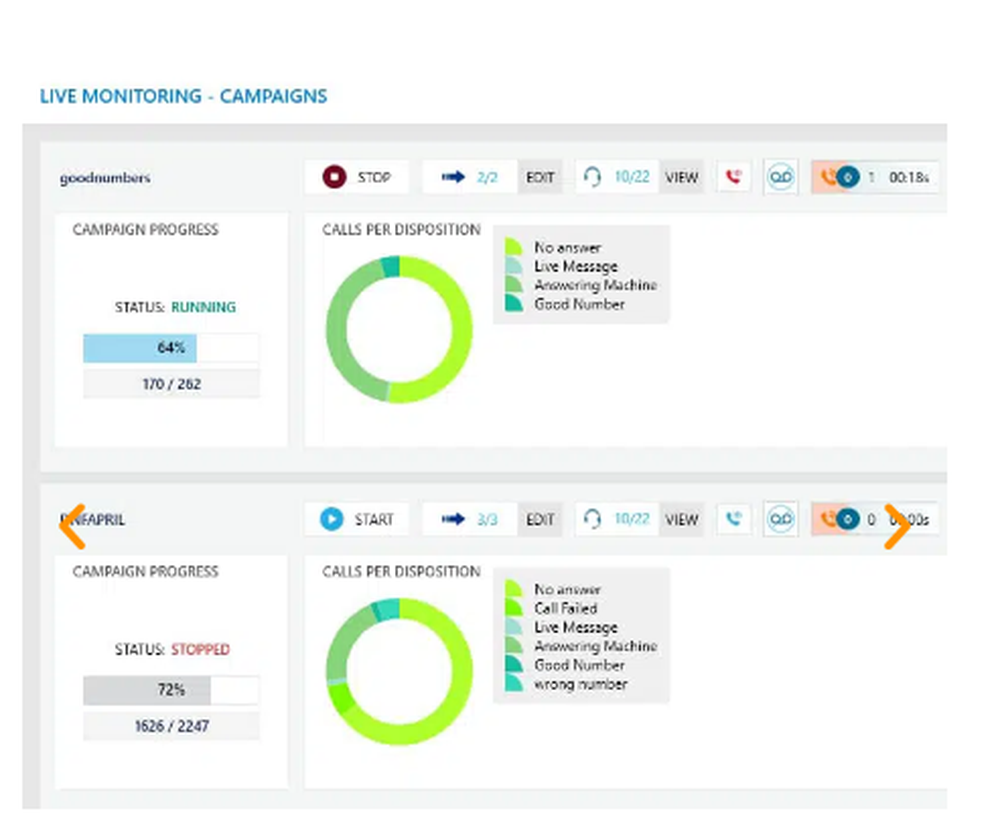The height and width of the screenshot is (817, 1000).
Task: Select VIEW agents for goodnumbers
Action: tap(681, 177)
